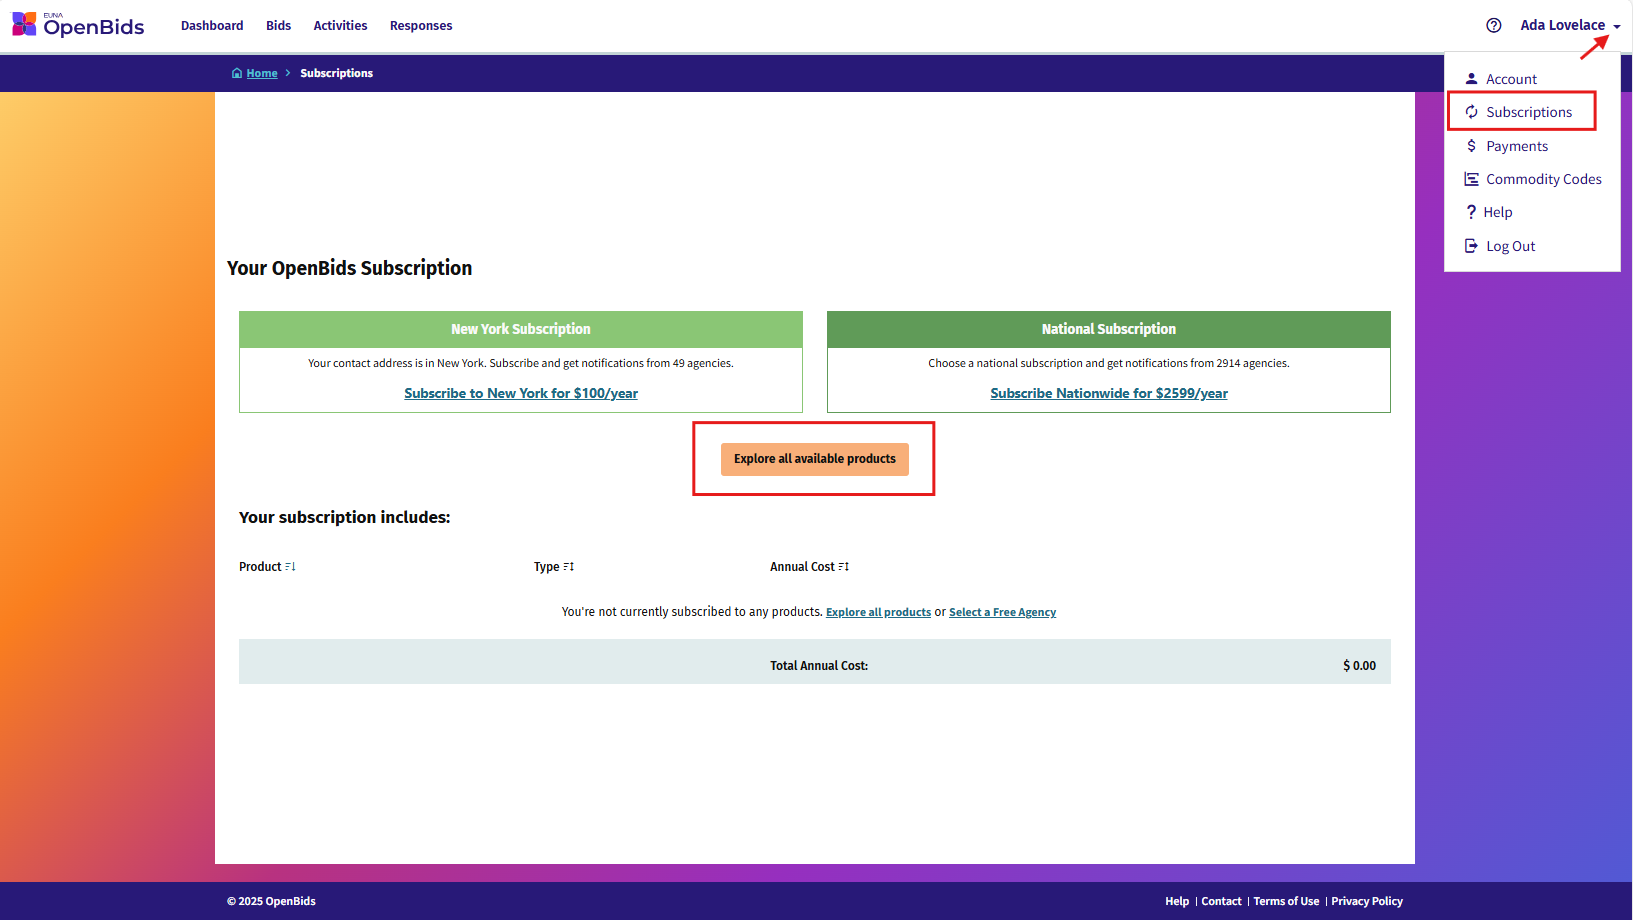Open the Responses menu
Viewport: 1633px width, 920px height.
click(421, 26)
